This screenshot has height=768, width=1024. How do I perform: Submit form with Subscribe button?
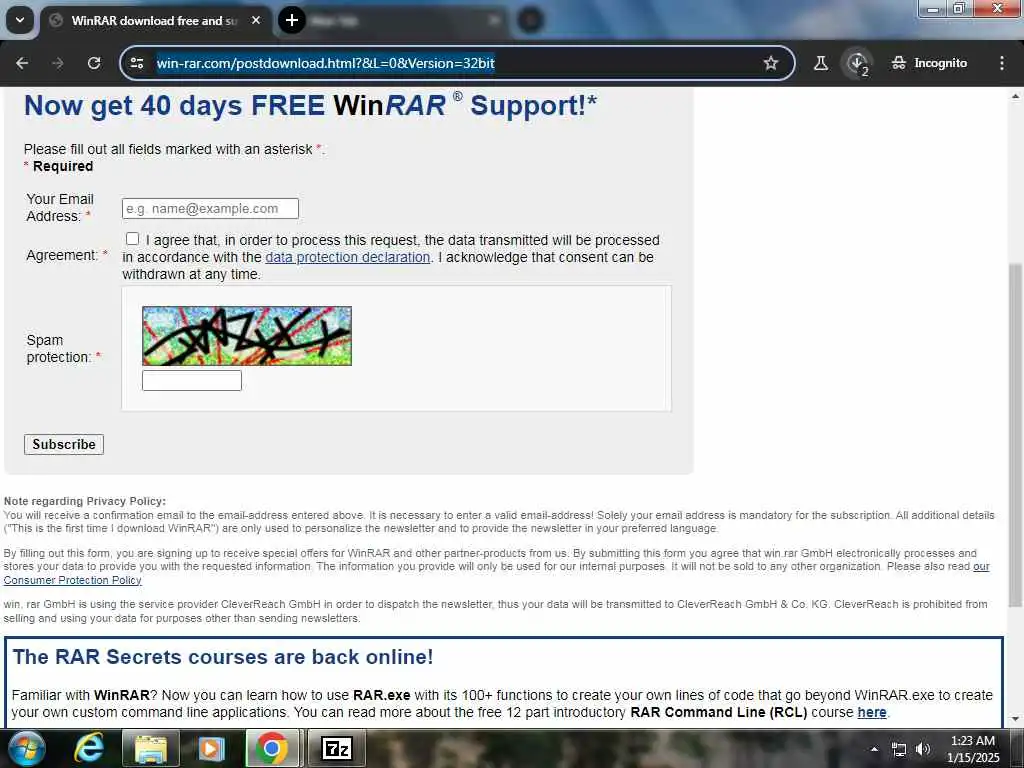(x=64, y=445)
